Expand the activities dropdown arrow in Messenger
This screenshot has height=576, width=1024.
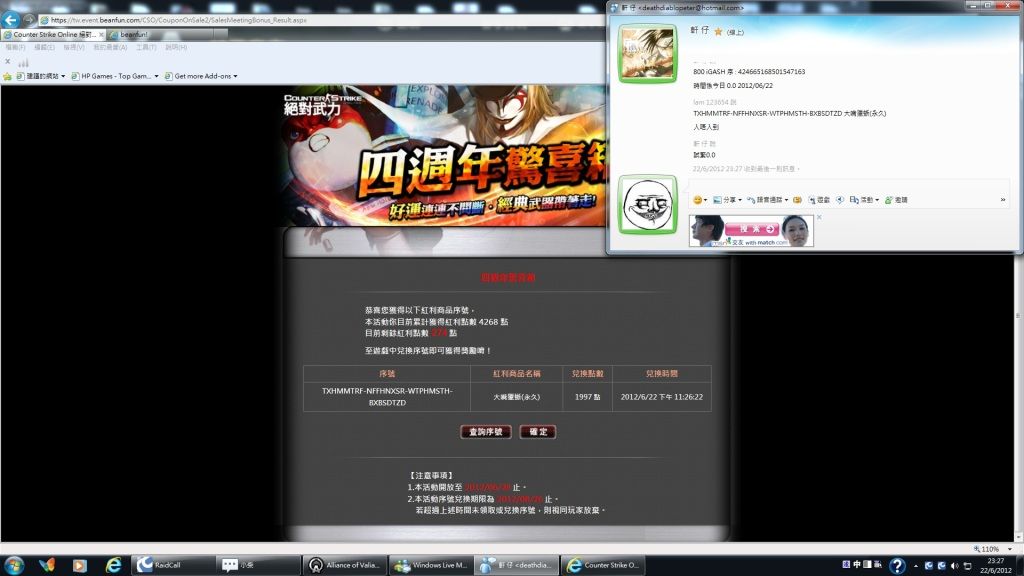(877, 200)
